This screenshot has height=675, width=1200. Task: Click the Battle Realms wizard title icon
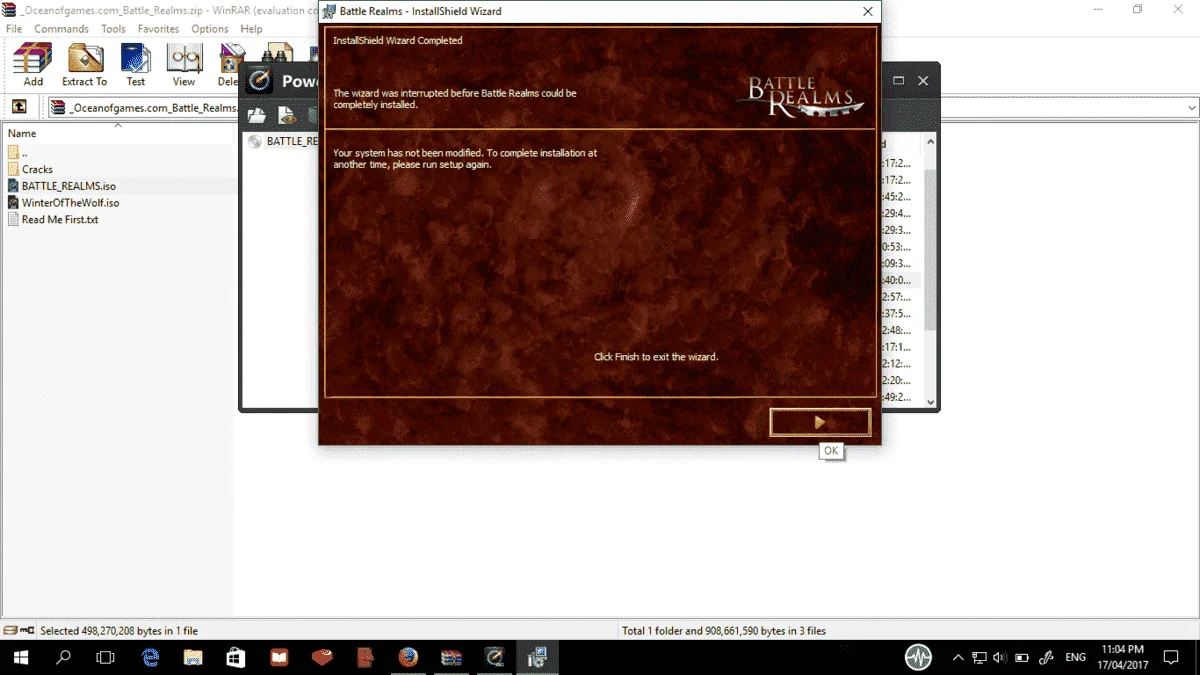coord(329,12)
